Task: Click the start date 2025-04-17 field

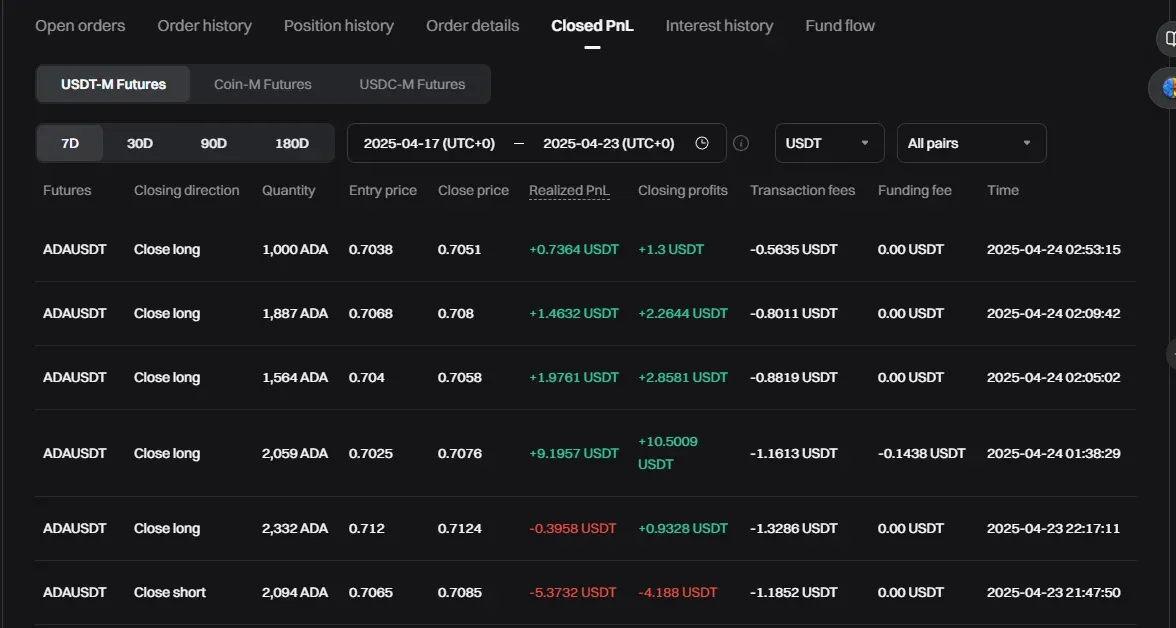Action: point(429,143)
